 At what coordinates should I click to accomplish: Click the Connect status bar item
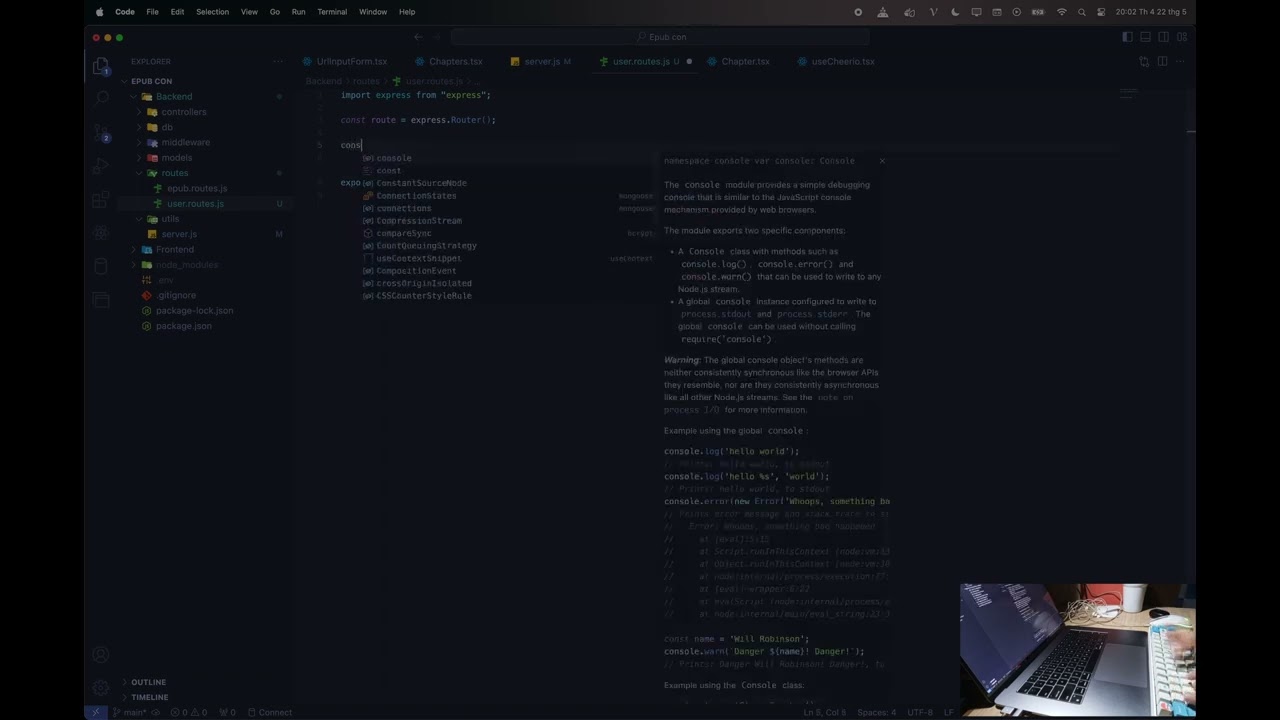tap(270, 712)
